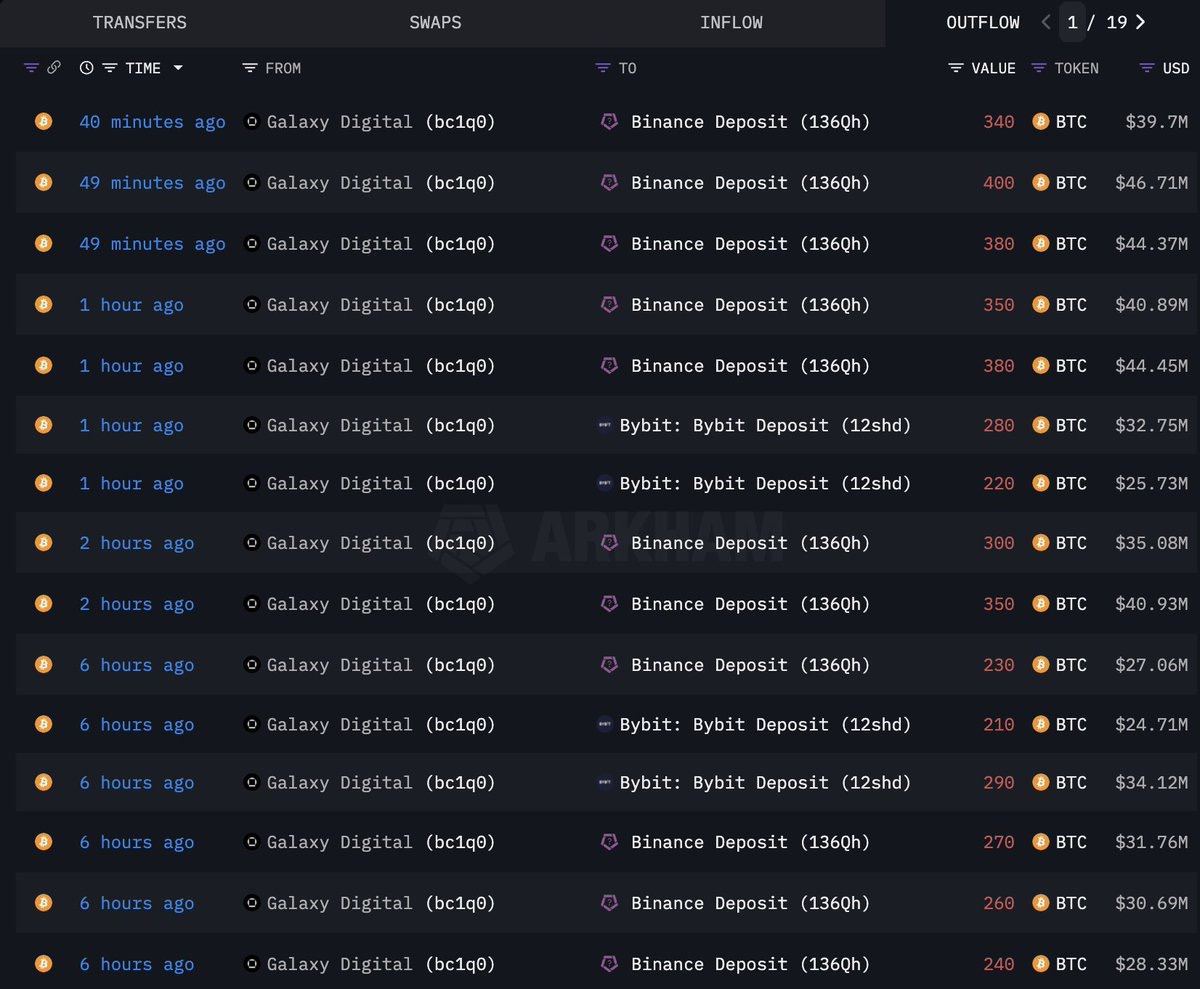Select the INFLOW tab

click(731, 22)
